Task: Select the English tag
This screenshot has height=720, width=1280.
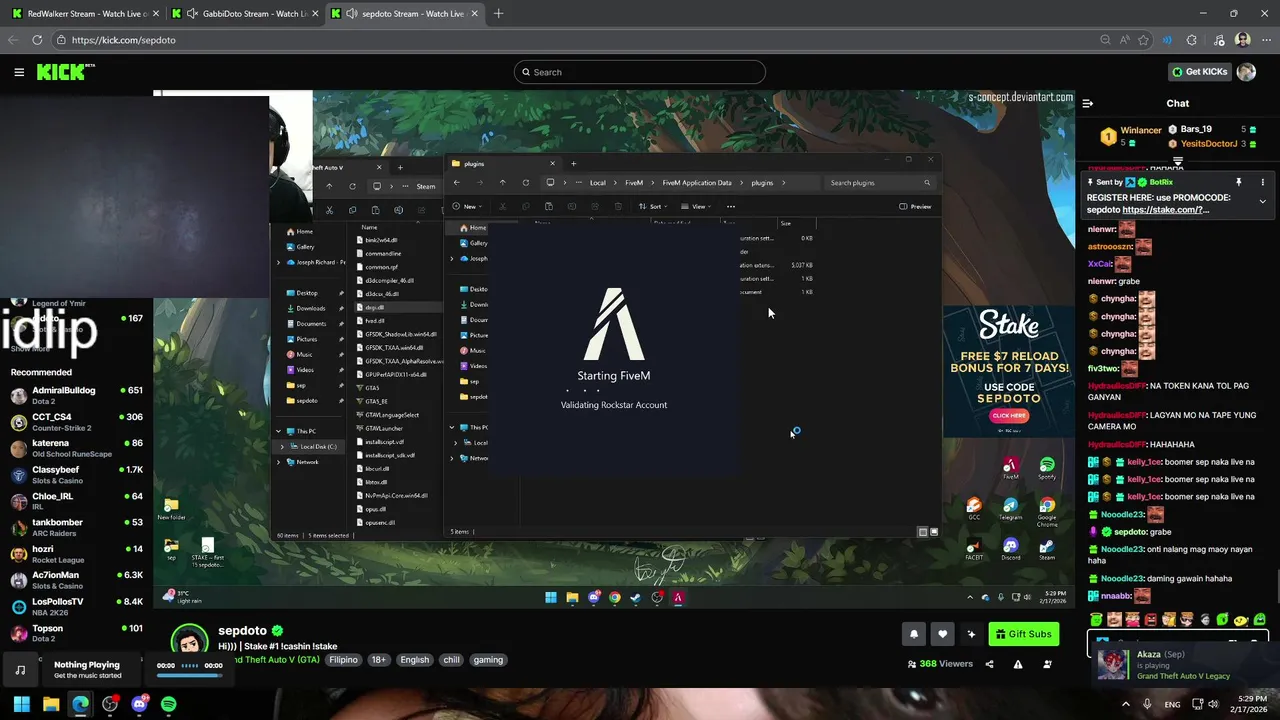Action: tap(414, 660)
